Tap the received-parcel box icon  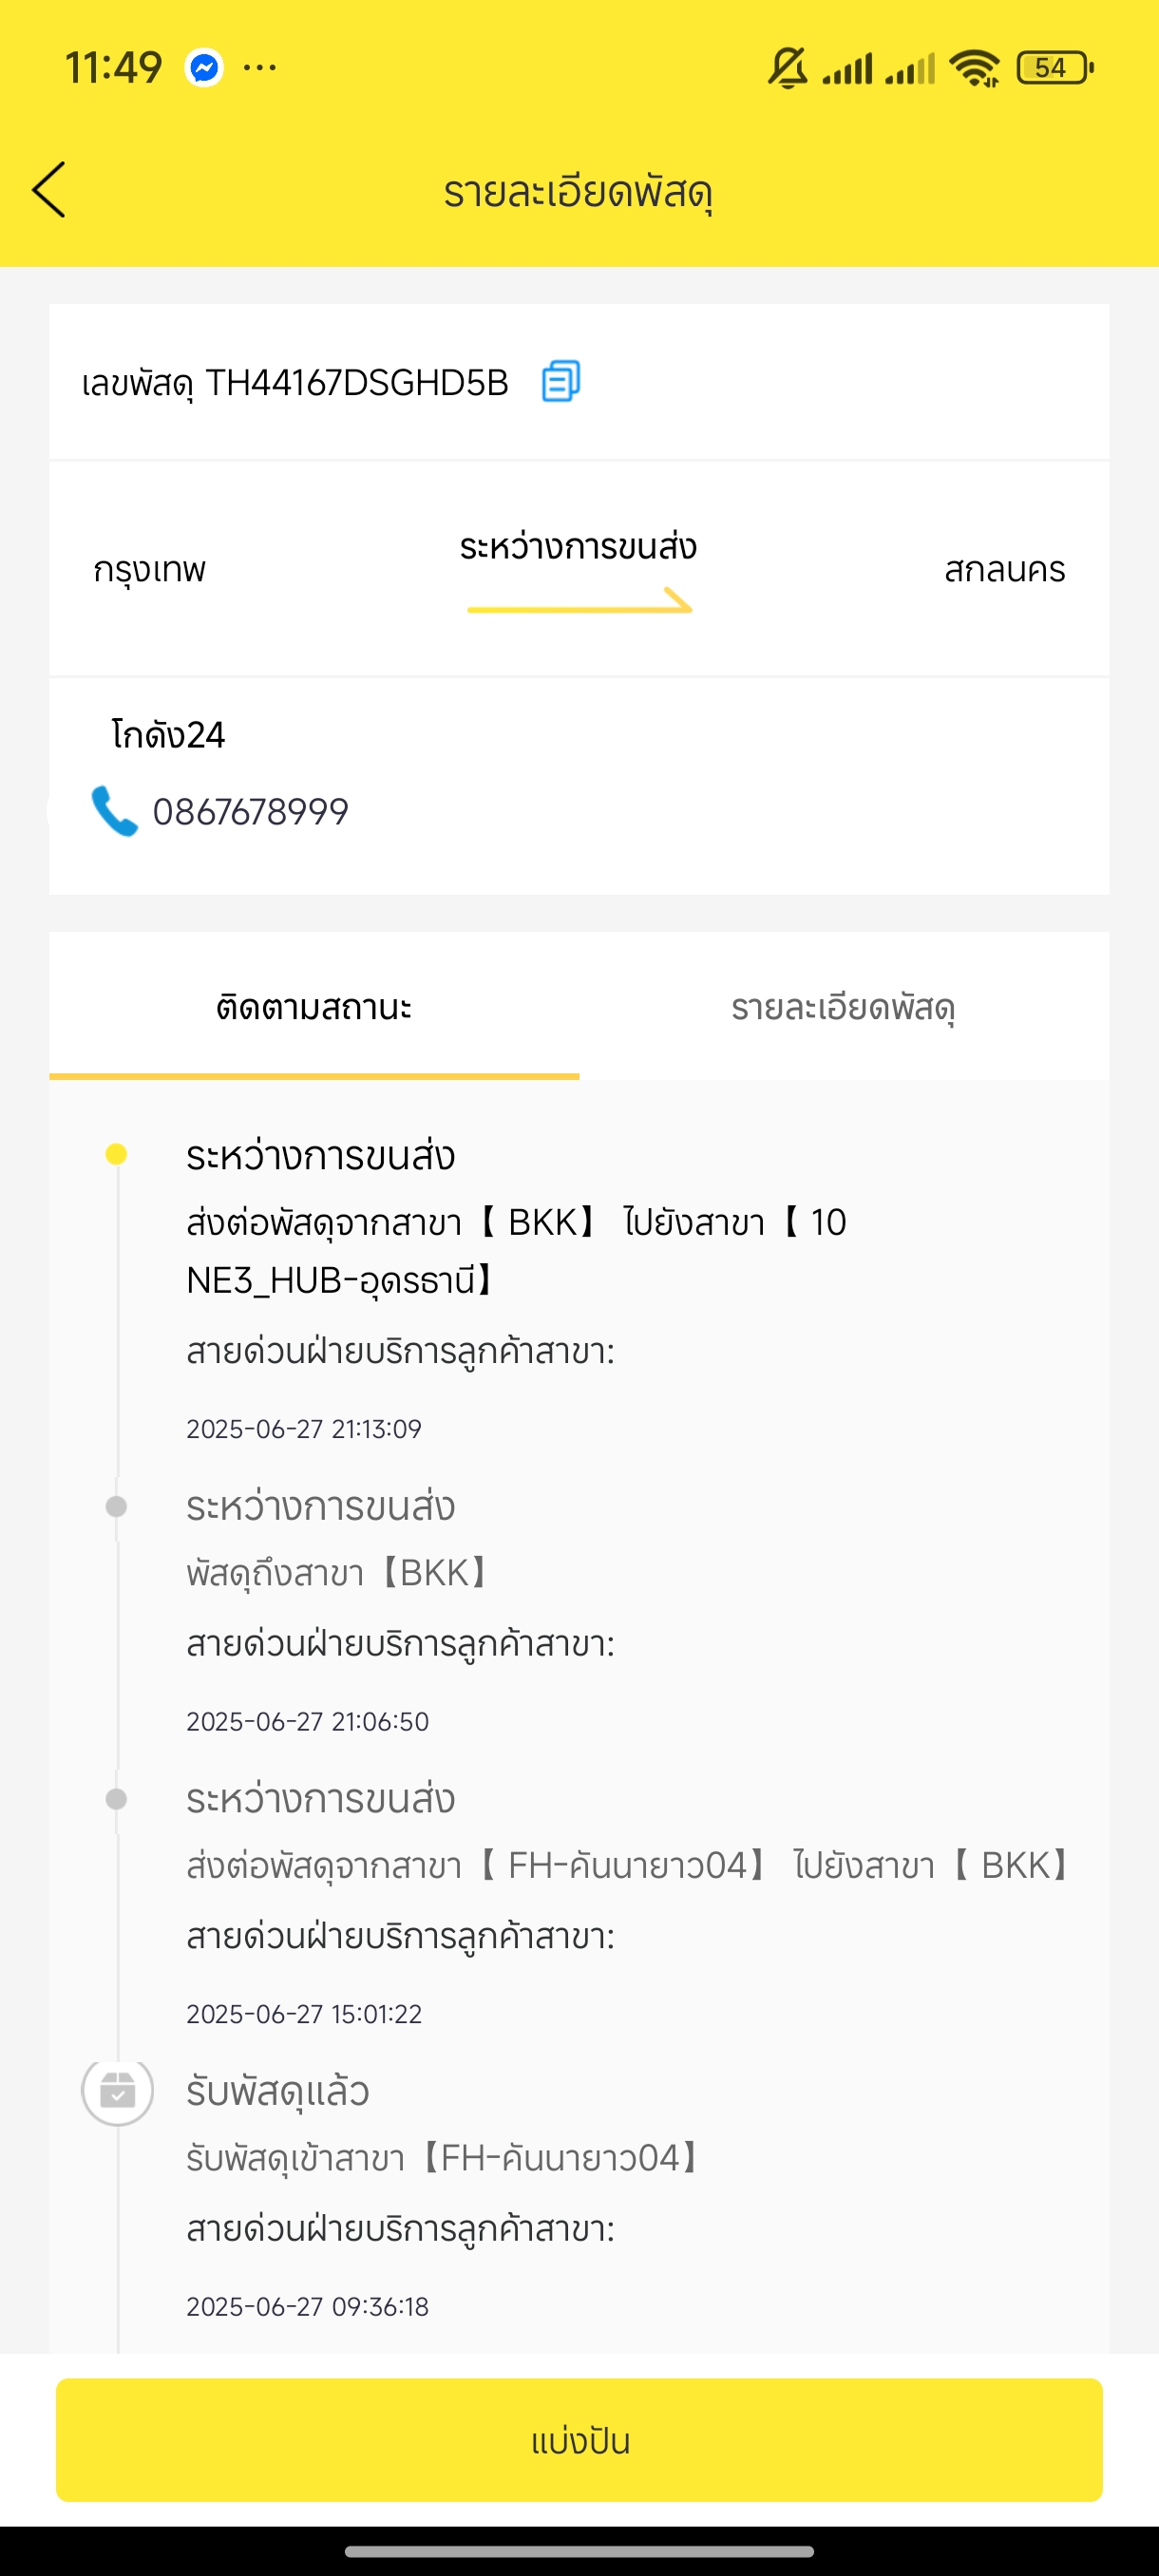(x=117, y=2090)
